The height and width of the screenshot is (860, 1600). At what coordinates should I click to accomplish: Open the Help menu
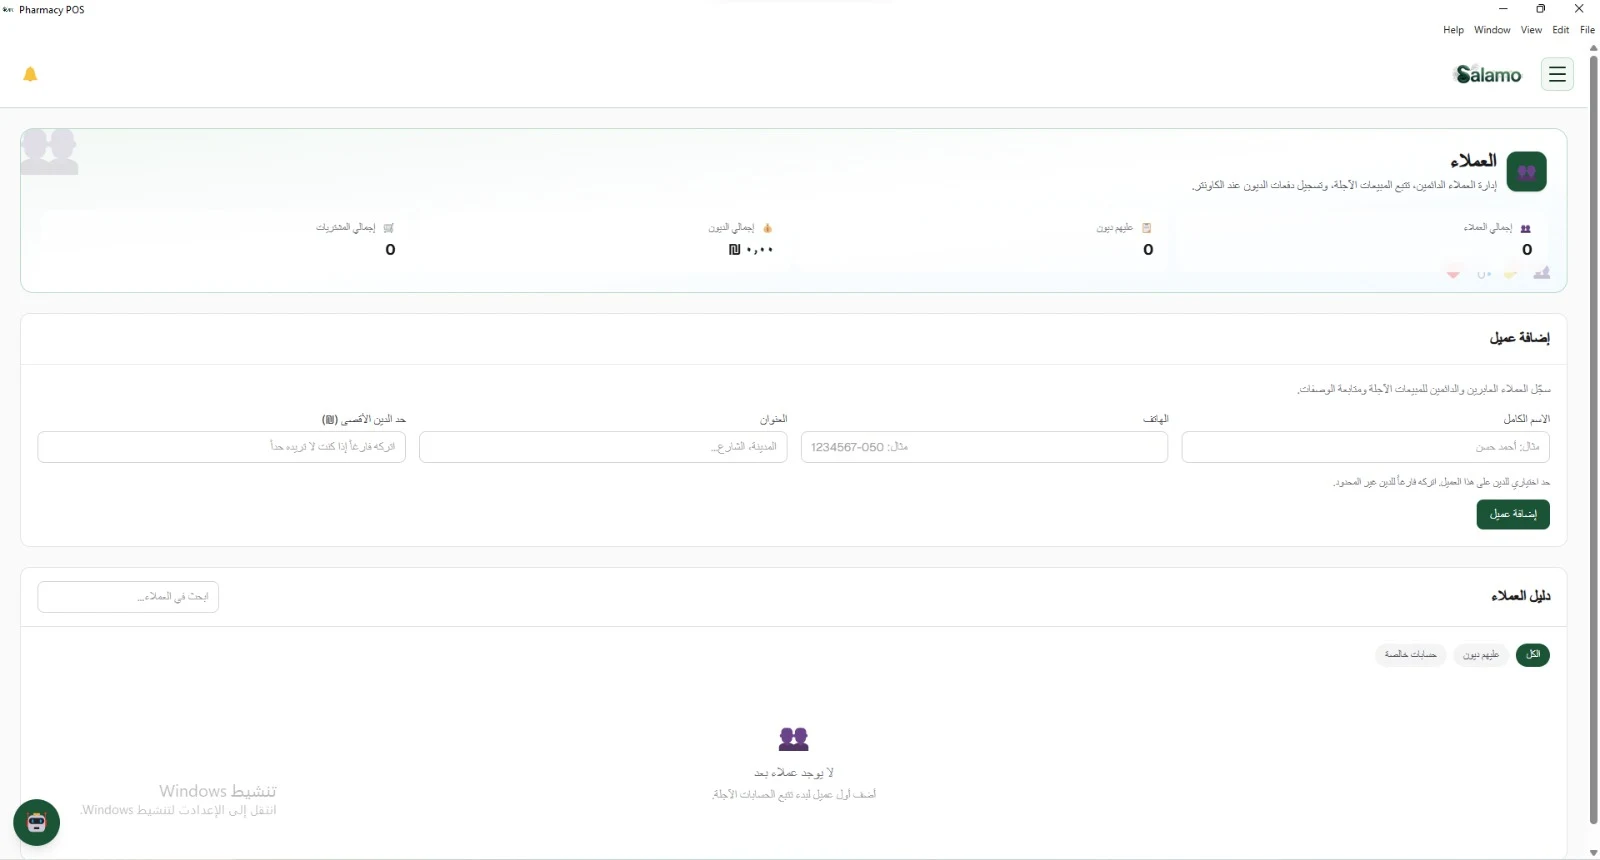[1453, 30]
